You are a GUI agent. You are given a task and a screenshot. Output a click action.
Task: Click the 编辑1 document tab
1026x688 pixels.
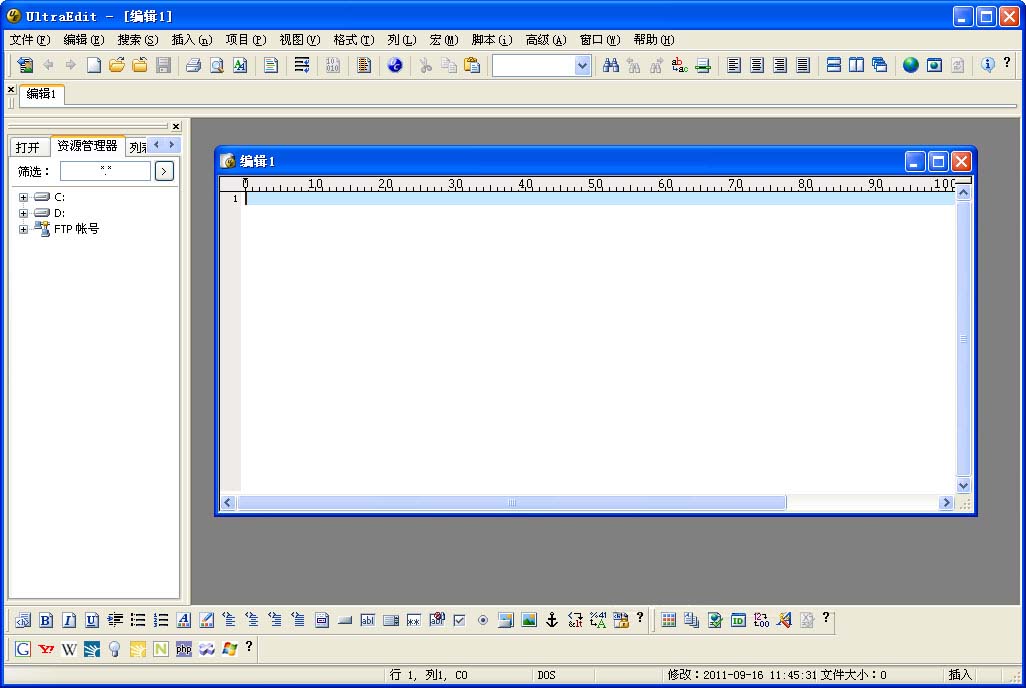coord(41,94)
